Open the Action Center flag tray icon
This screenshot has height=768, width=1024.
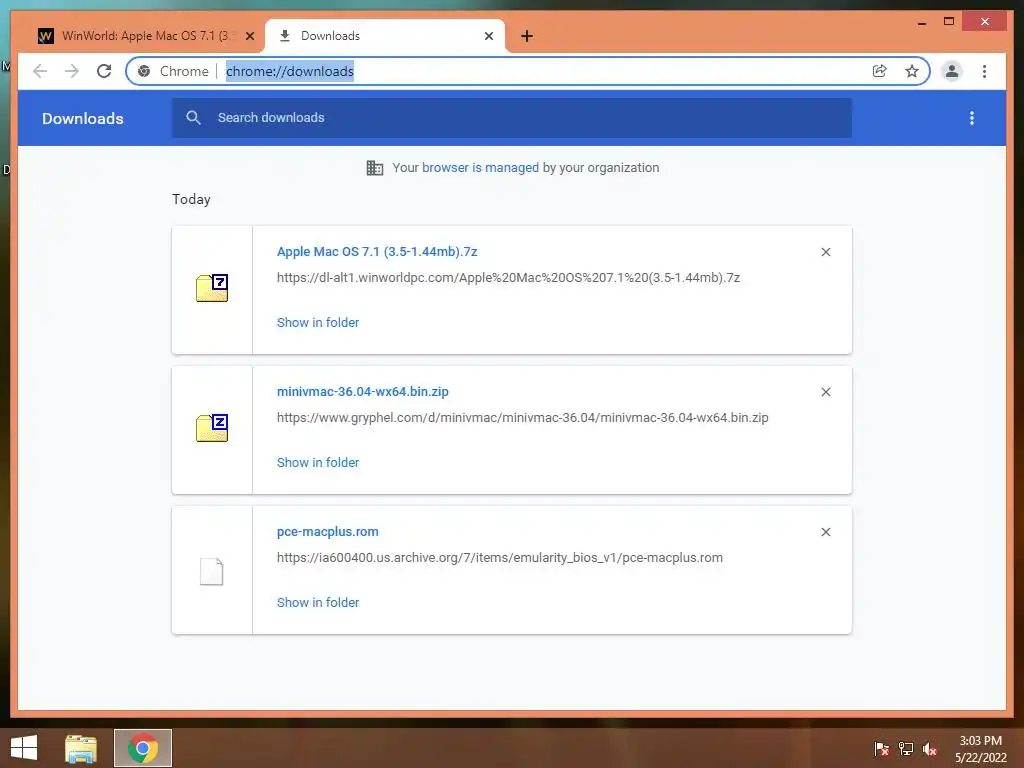[x=881, y=749]
